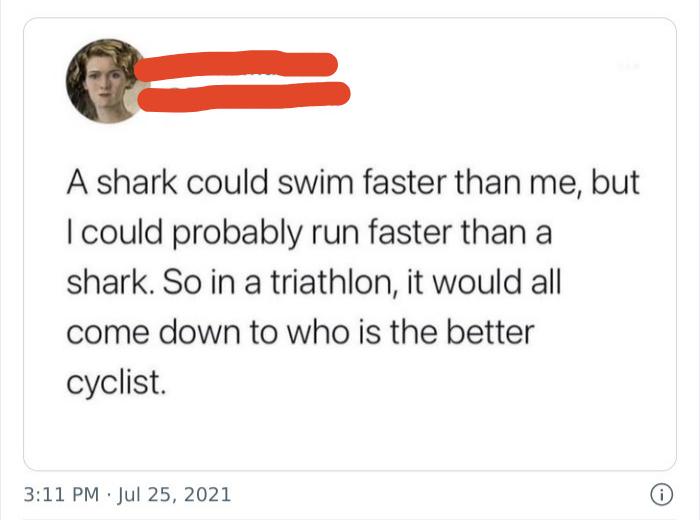Click the 3:11 PM time text
Screen dimensions: 700x520
(x=61, y=494)
